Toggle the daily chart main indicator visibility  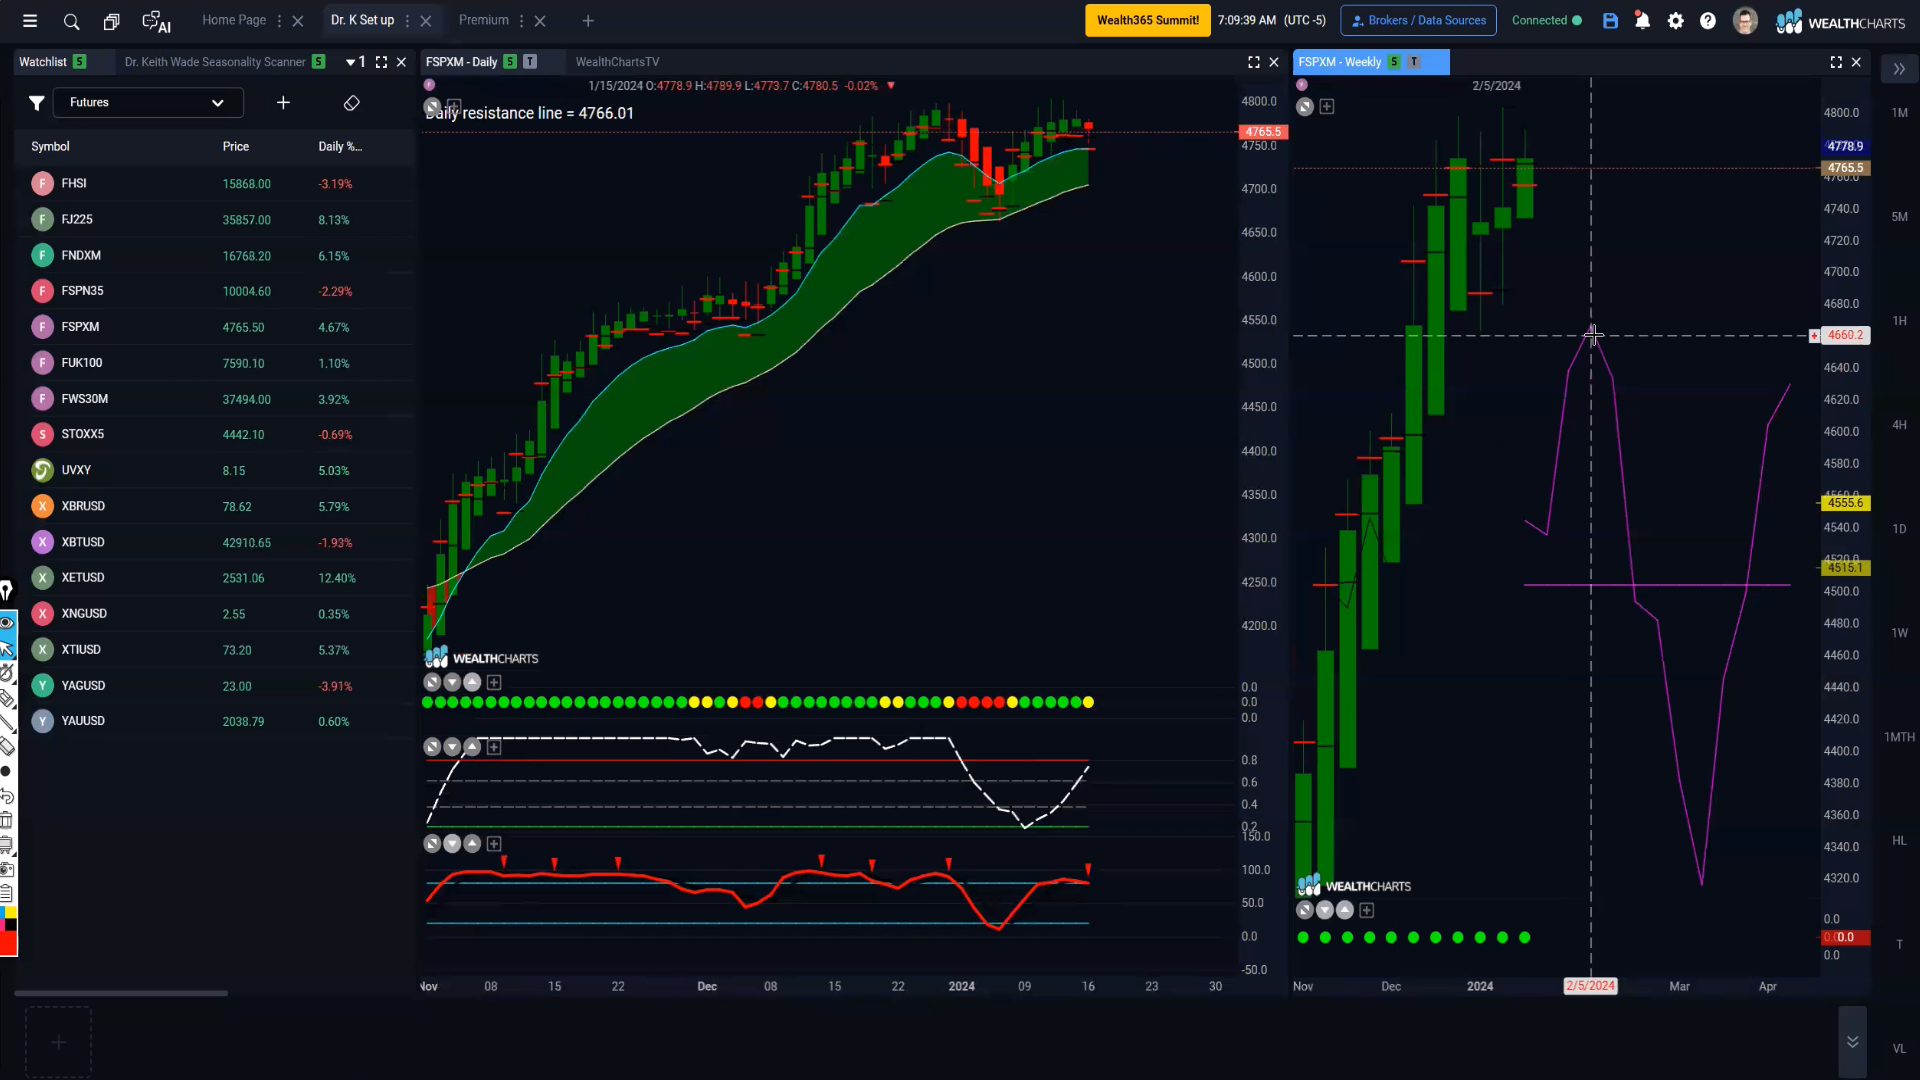point(432,106)
